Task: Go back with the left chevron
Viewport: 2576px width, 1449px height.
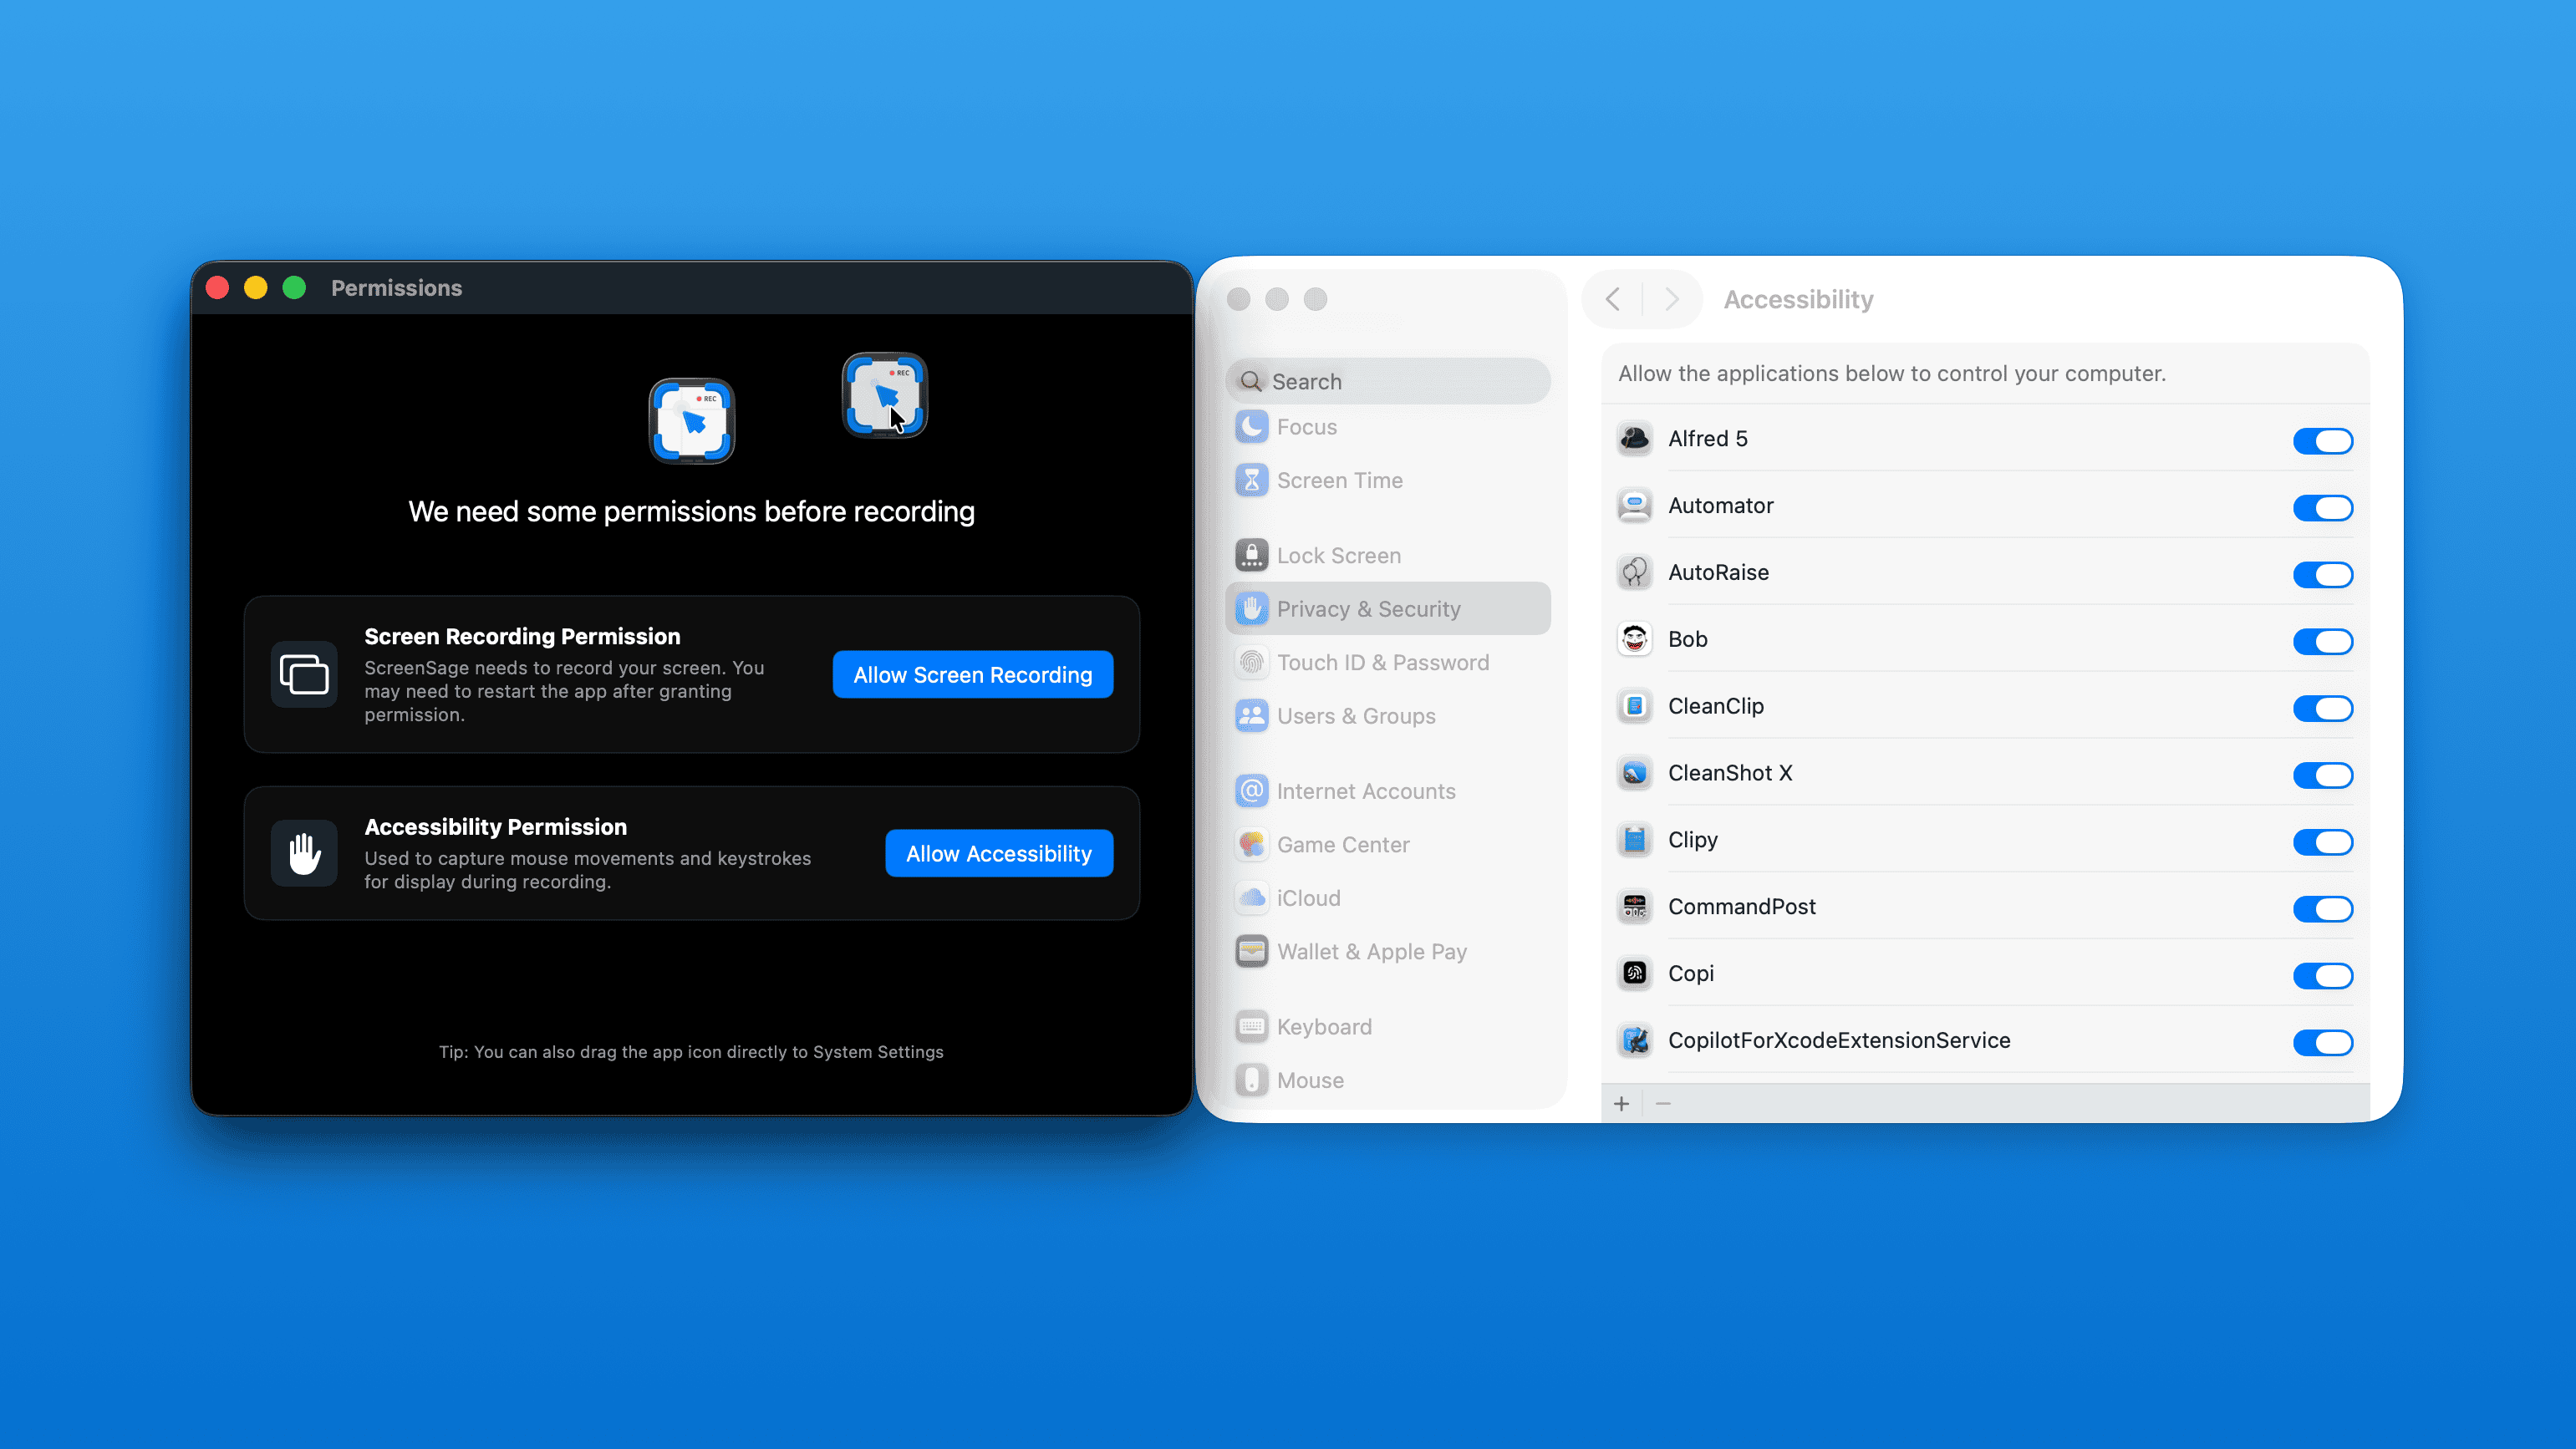Action: (x=1613, y=299)
